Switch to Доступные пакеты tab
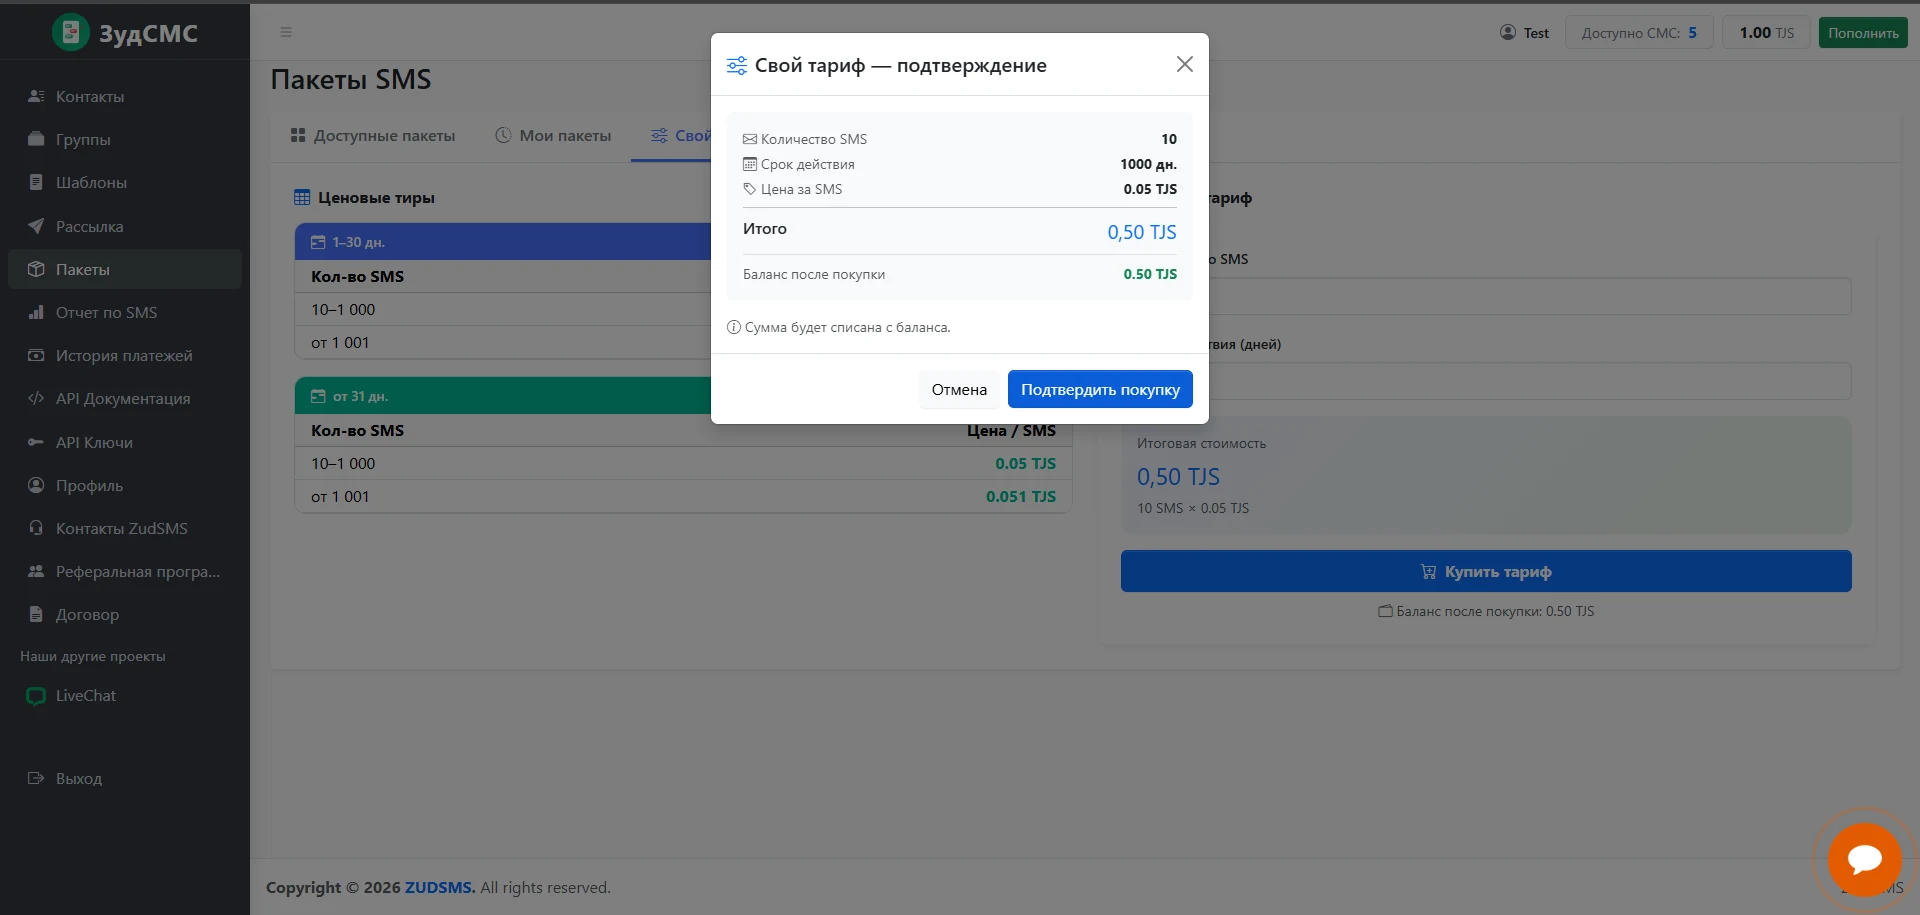The width and height of the screenshot is (1920, 915). 372,135
